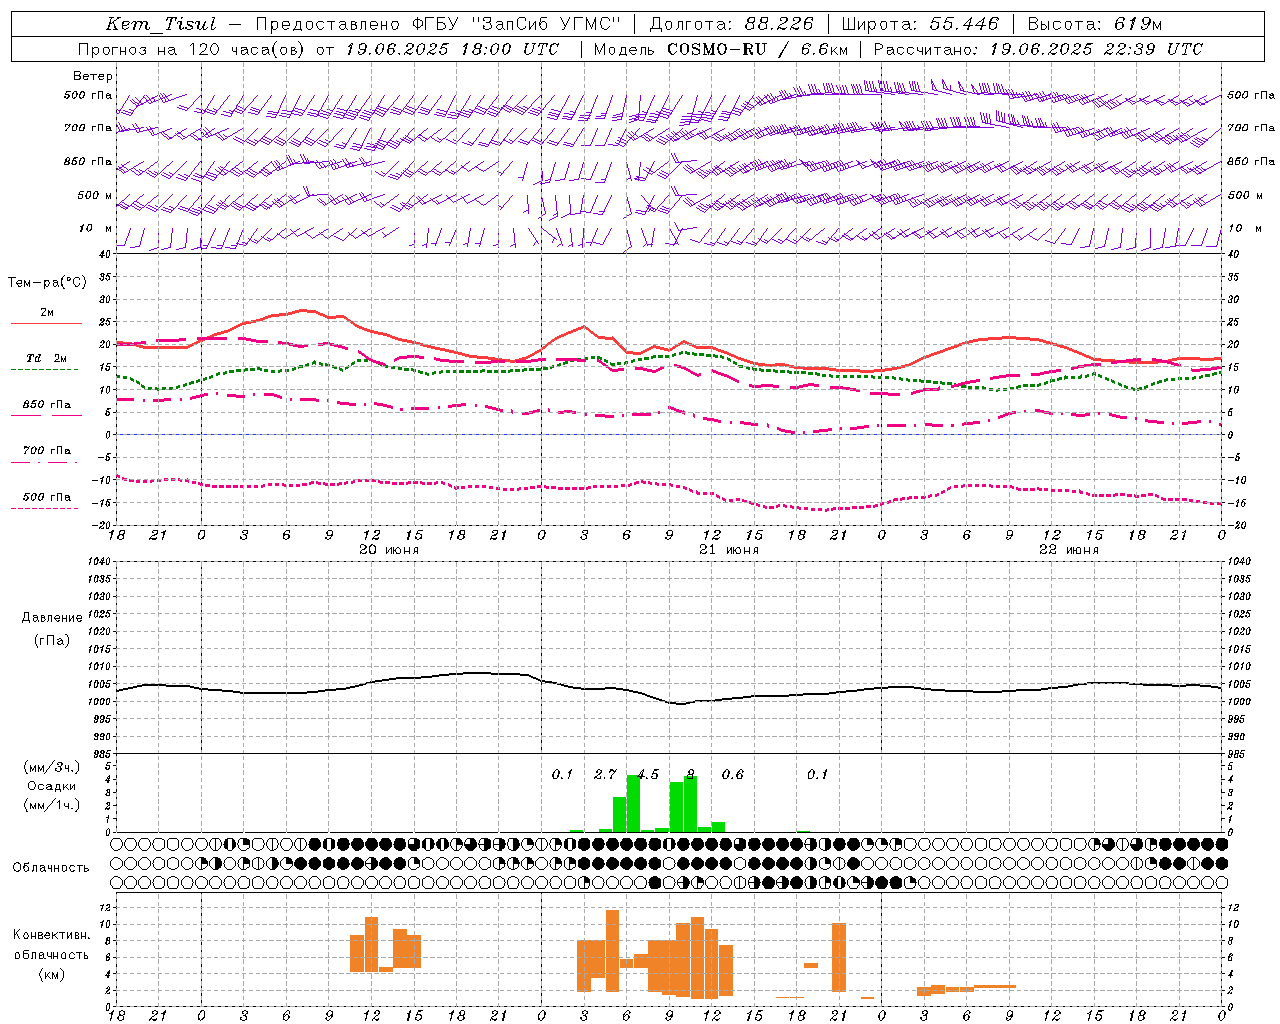Click the Td 2м dew point legend entry
1280x1024 pixels.
coord(47,358)
